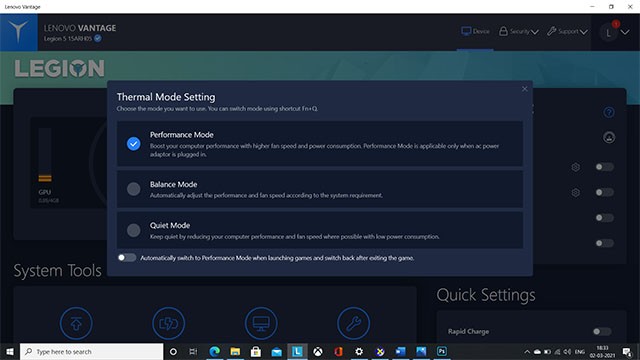640x360 pixels.
Task: Toggle the first switch beside gear
Action: pyautogui.click(x=604, y=167)
